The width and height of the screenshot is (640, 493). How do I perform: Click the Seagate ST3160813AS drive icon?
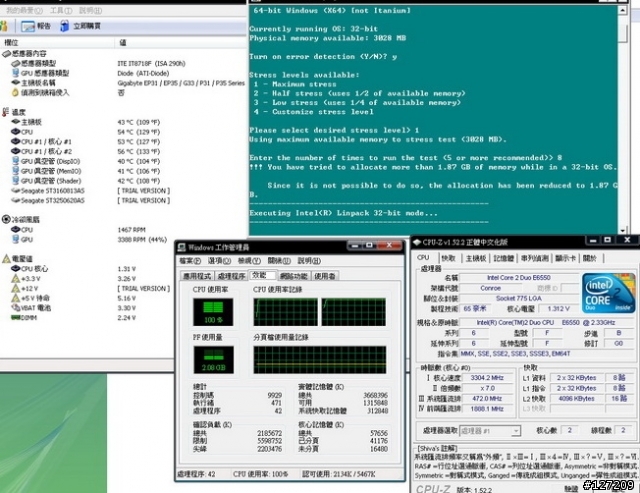[x=16, y=191]
